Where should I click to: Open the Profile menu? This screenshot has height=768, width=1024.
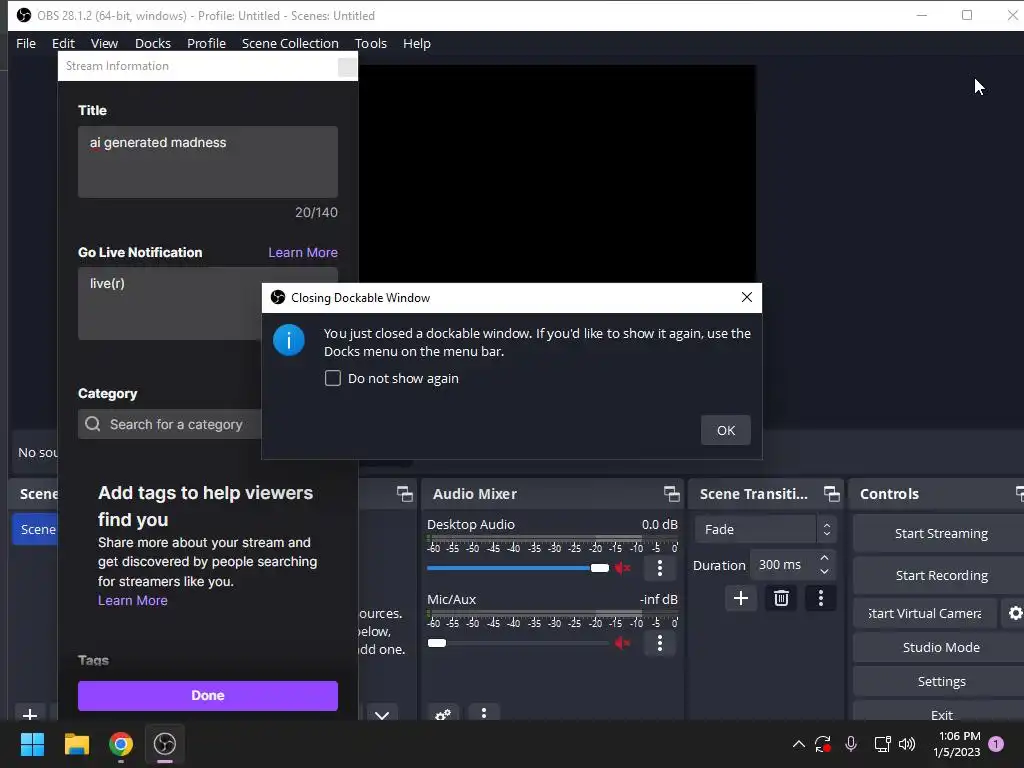pos(206,43)
